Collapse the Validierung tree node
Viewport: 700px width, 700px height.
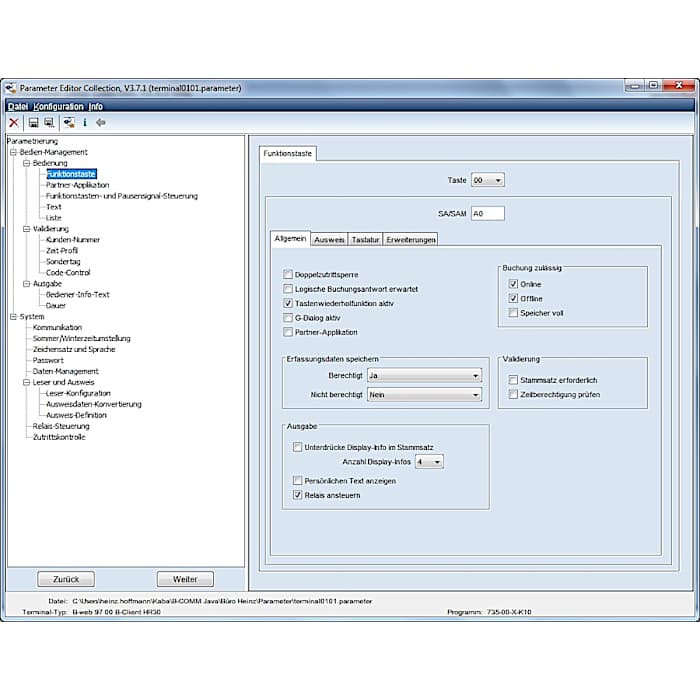pos(26,229)
